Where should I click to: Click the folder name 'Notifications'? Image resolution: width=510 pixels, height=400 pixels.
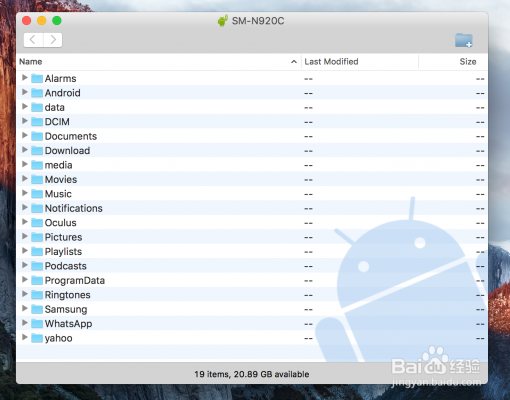[74, 208]
